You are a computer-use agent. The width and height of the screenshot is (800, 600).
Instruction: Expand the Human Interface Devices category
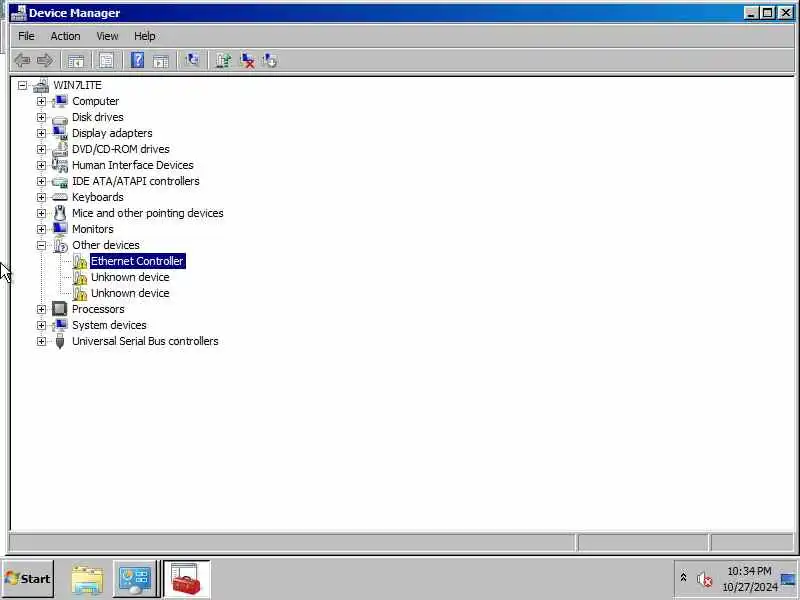[x=41, y=165]
